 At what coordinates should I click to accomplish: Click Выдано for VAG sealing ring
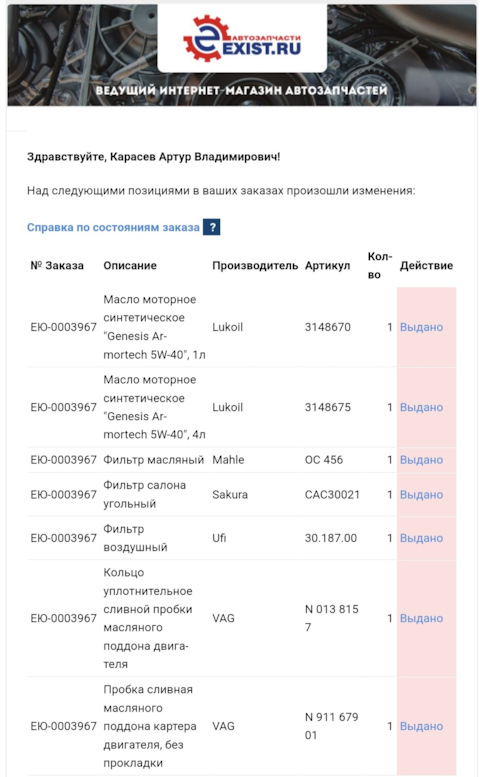(421, 618)
